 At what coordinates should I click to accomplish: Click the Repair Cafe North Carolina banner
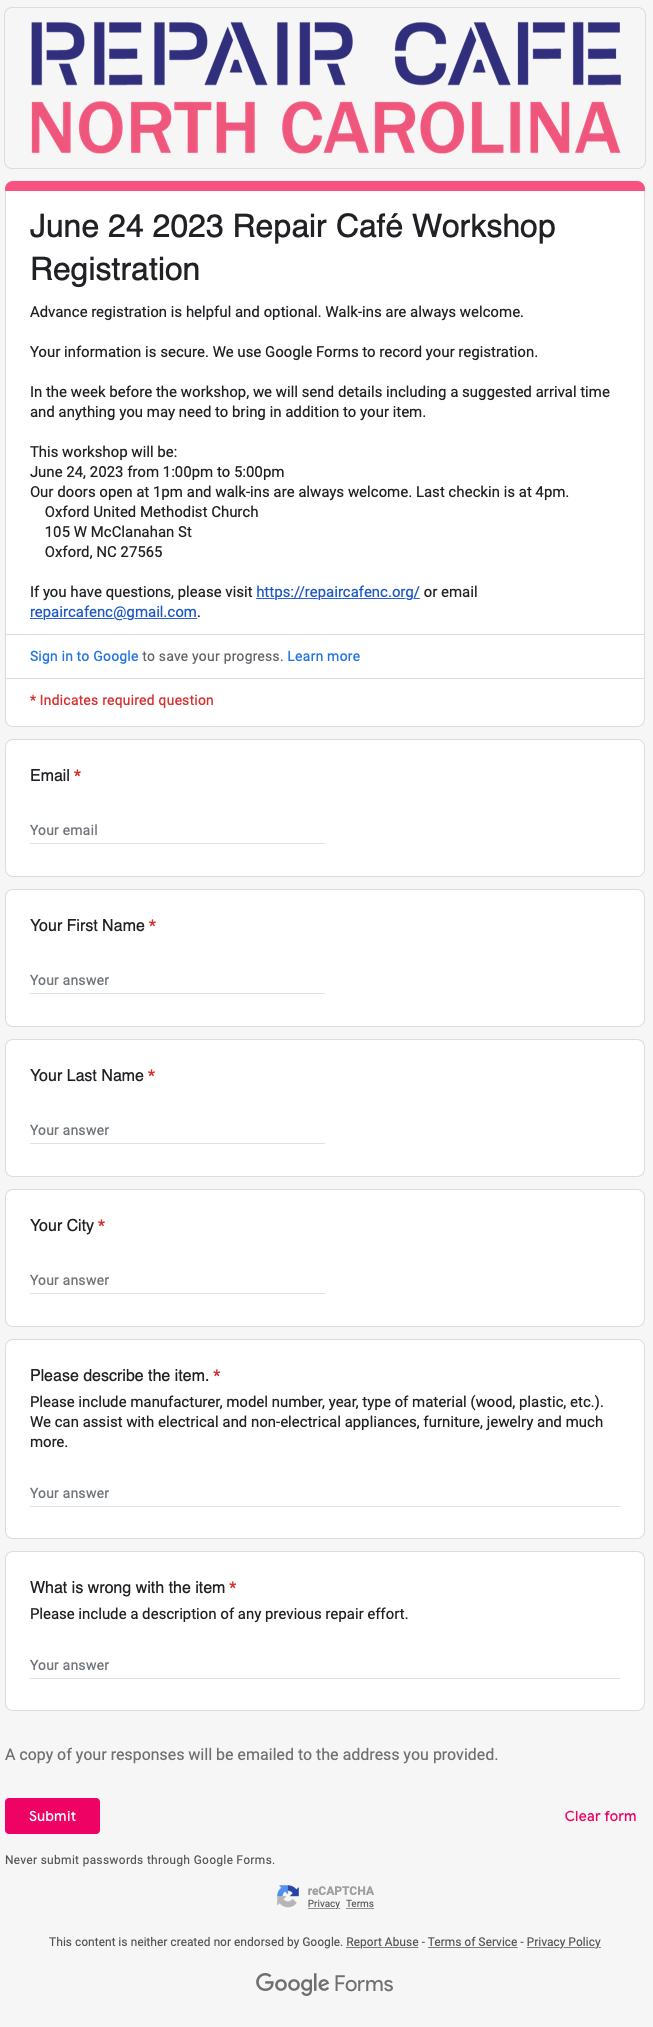click(325, 88)
